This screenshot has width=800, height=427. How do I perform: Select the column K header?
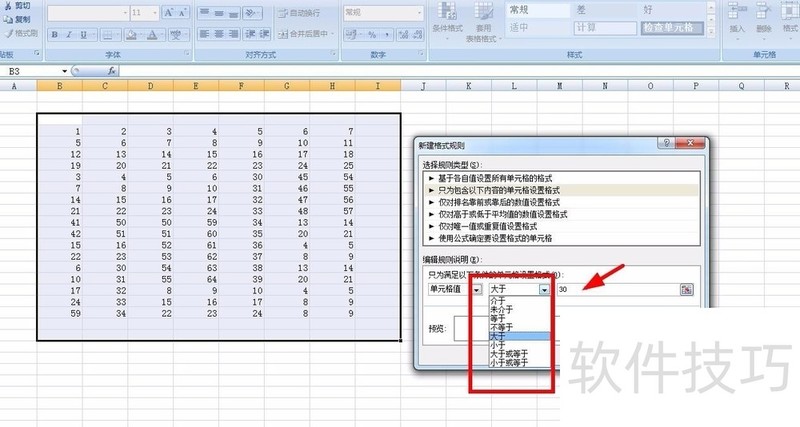[468, 86]
